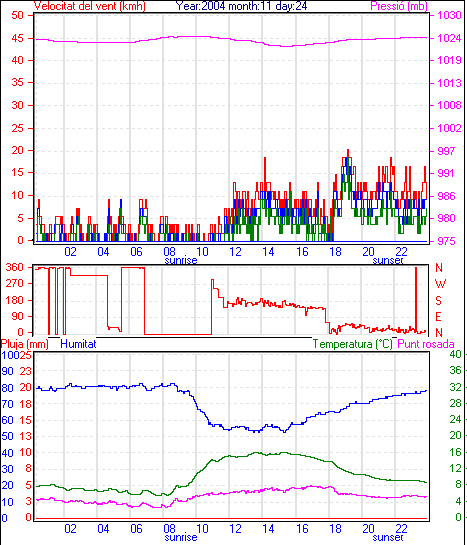
Task: Click the 'sunset' label under wind chart
Action: coord(388,260)
